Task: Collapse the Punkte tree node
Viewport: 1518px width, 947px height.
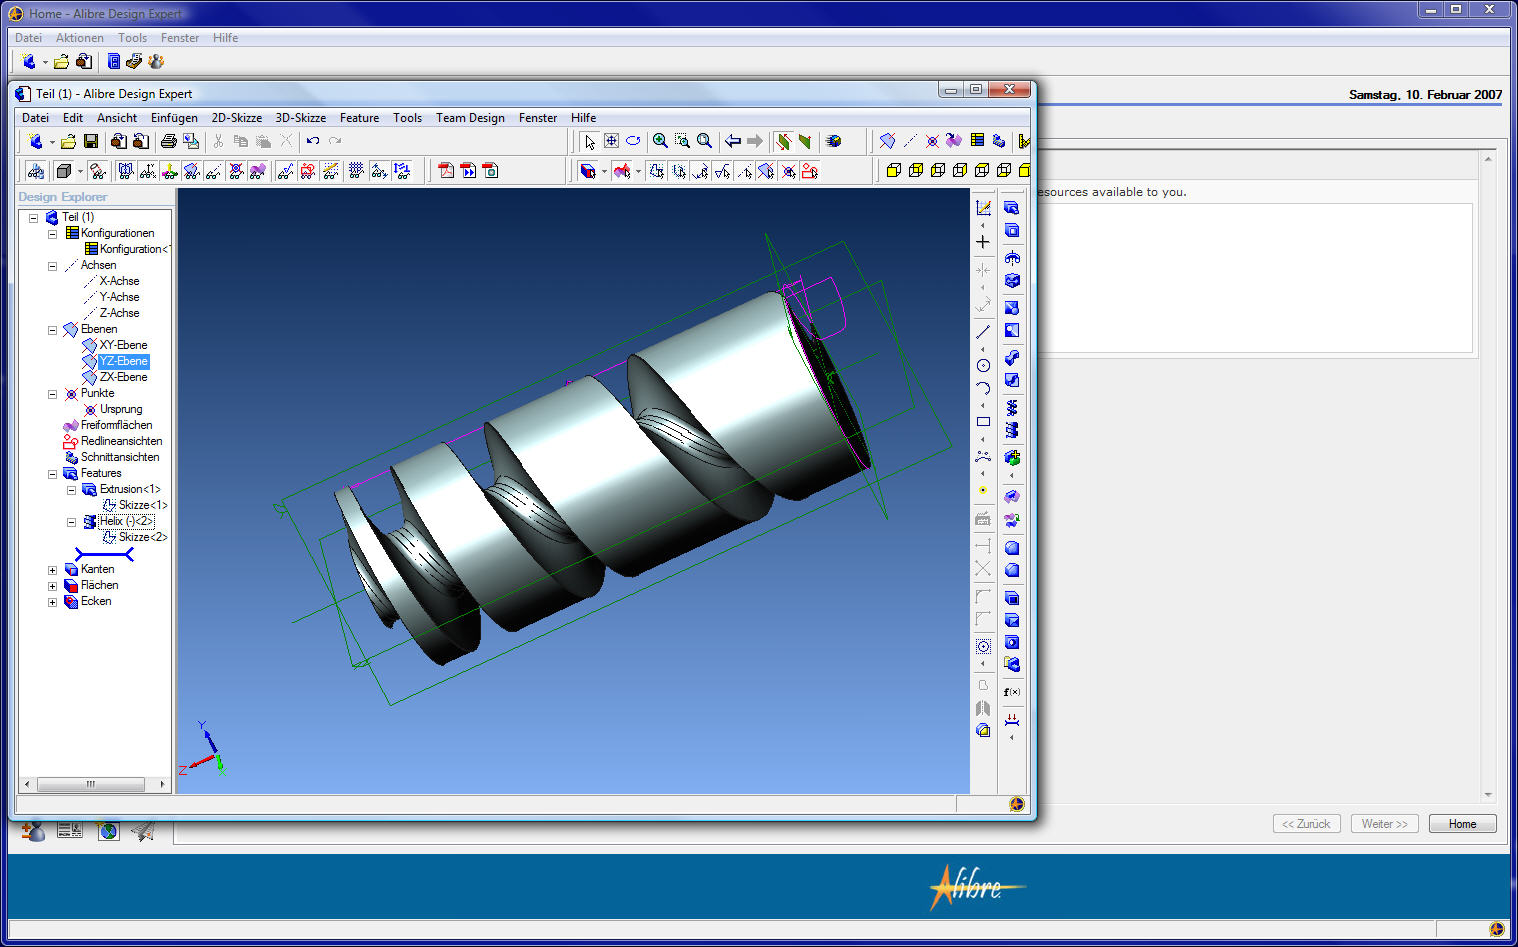Action: pos(52,394)
